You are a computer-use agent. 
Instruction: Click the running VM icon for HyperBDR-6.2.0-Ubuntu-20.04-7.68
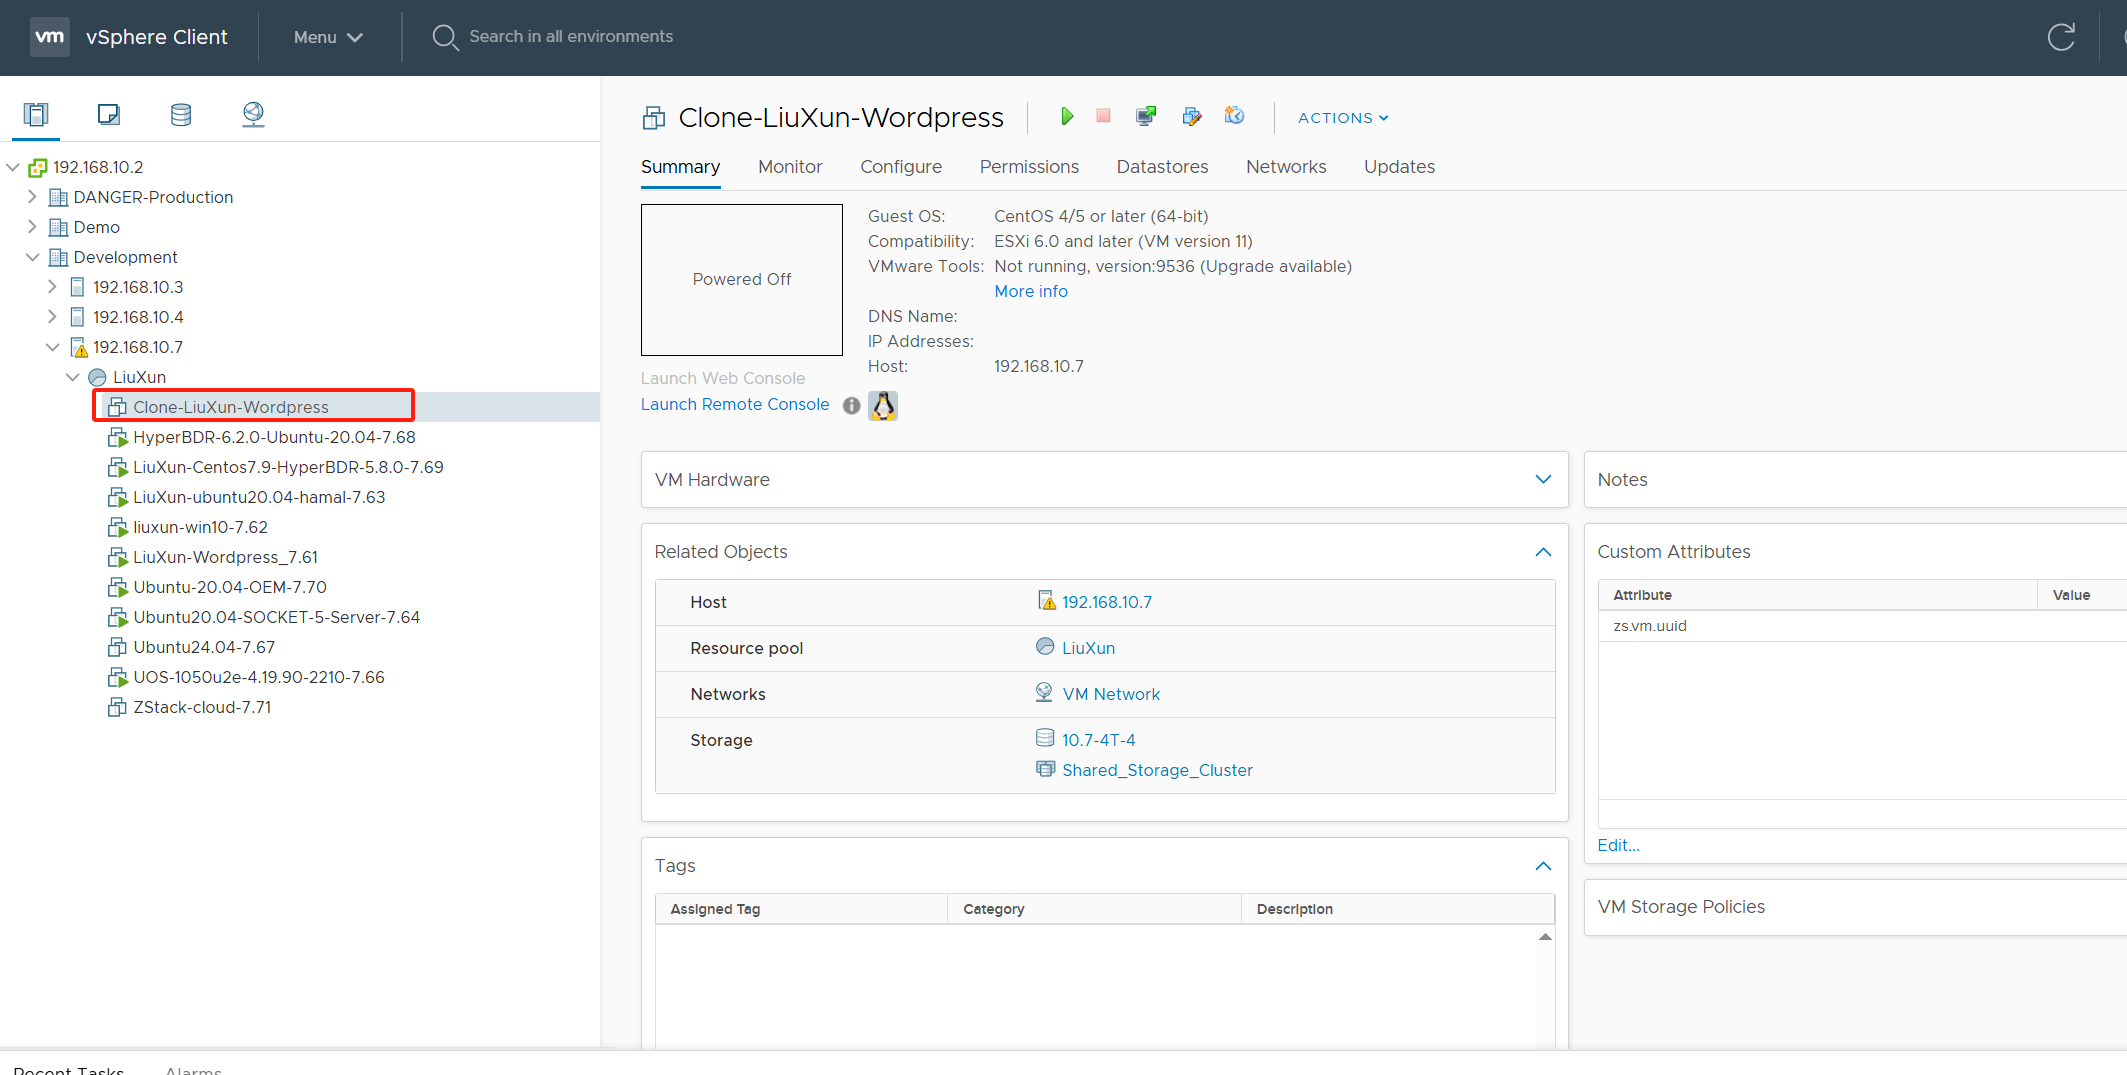coord(118,437)
